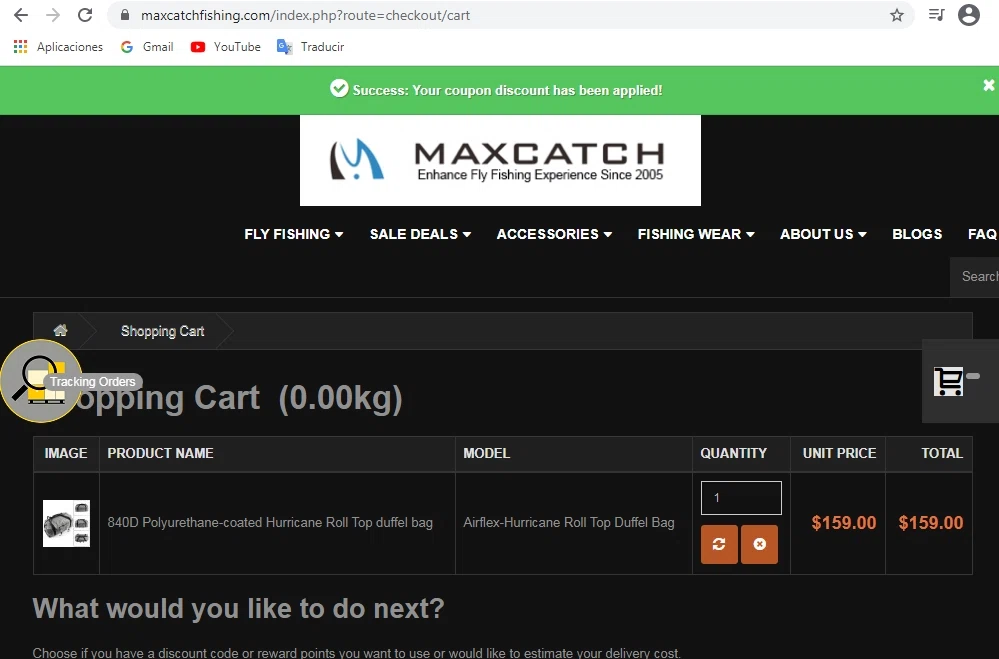Click the browser forward arrow
Image resolution: width=999 pixels, height=659 pixels.
click(53, 15)
